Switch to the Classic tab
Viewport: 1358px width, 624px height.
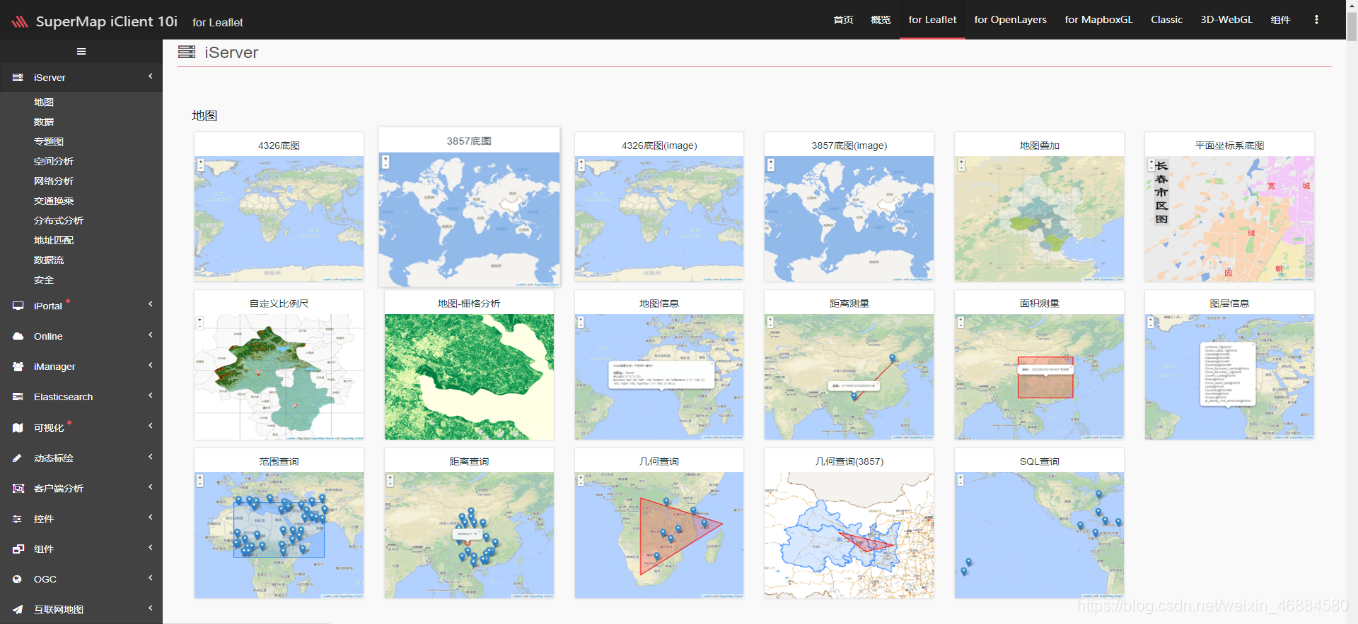[x=1166, y=20]
